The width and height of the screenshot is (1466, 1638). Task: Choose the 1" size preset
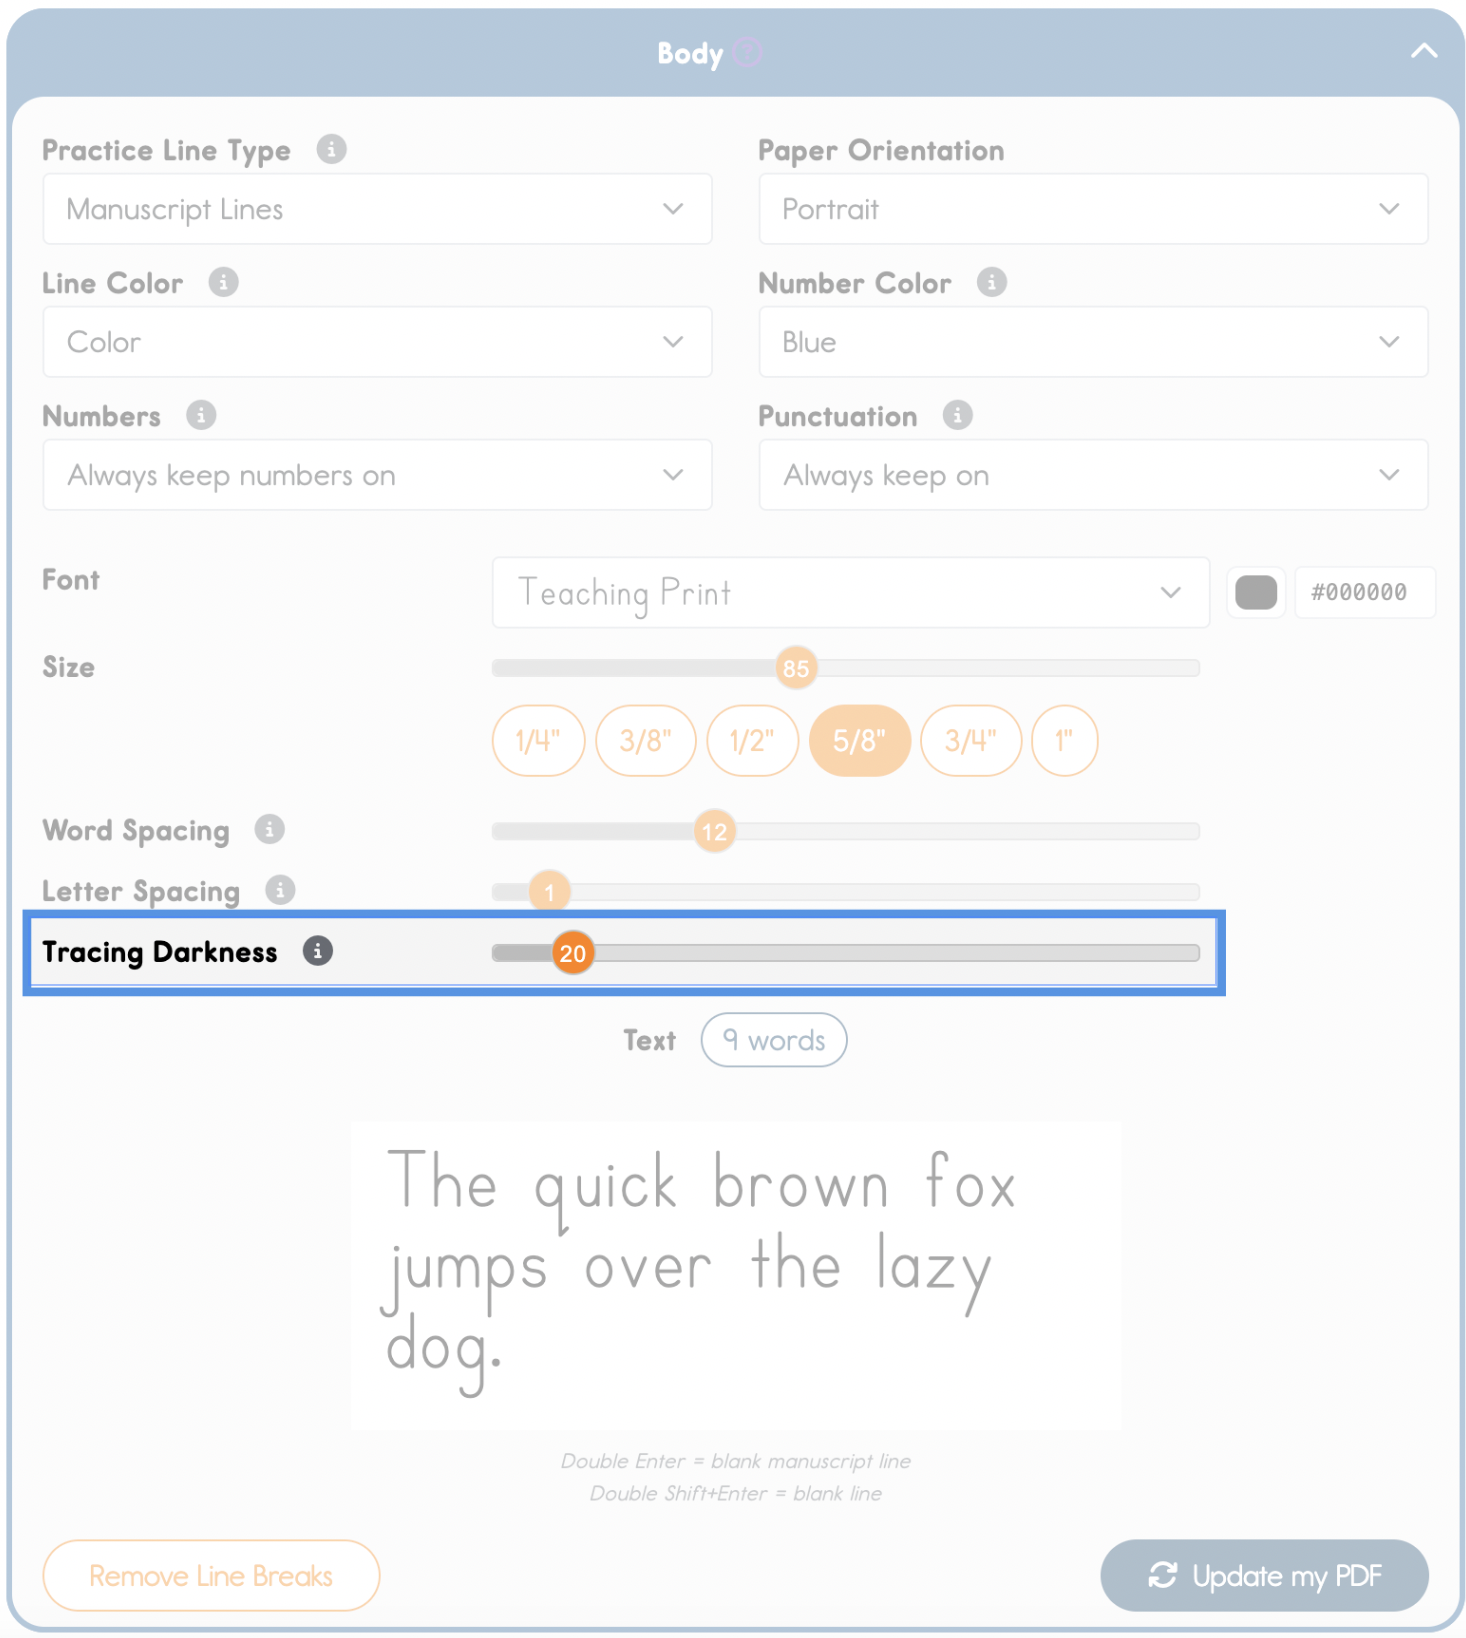[1064, 741]
